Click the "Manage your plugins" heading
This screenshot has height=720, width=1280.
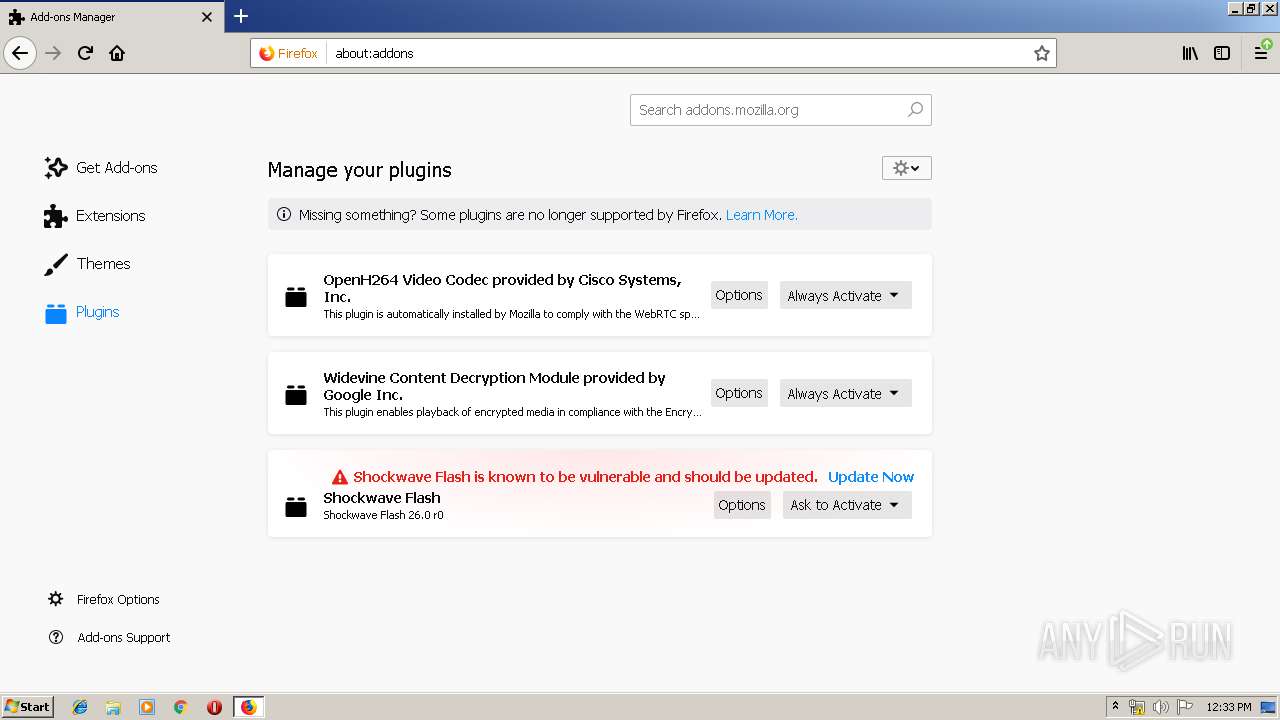tap(359, 170)
